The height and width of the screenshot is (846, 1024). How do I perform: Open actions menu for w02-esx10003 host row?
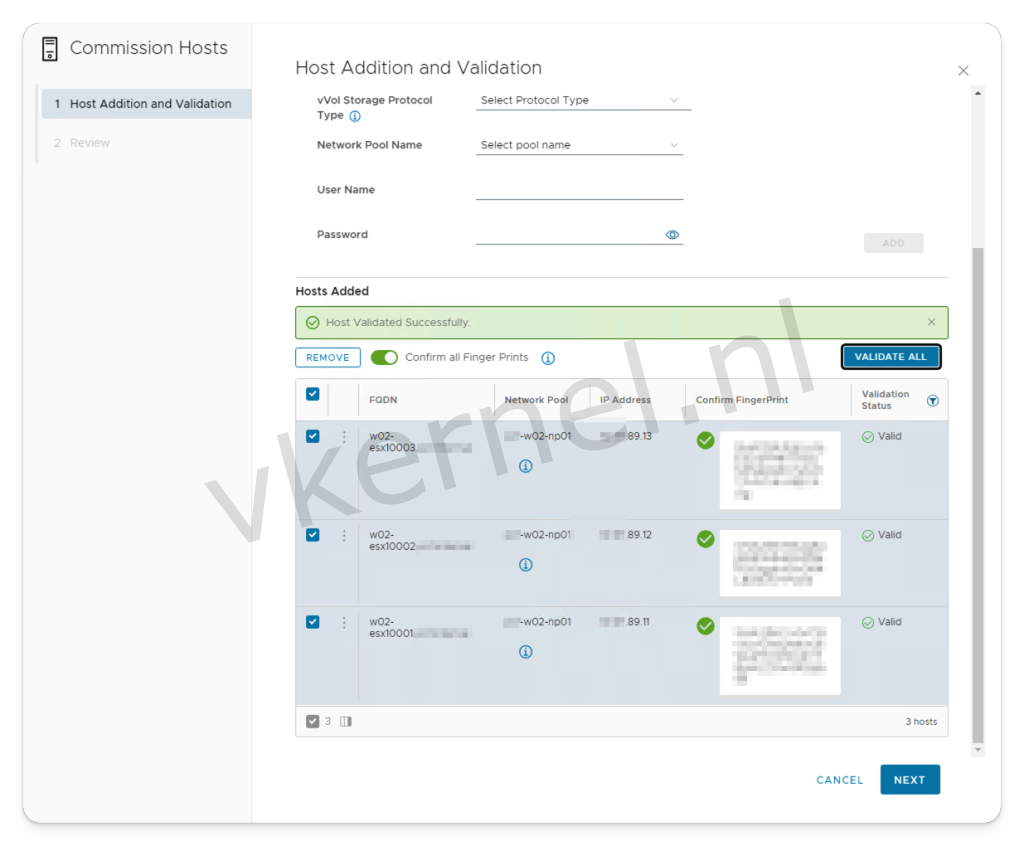point(344,437)
